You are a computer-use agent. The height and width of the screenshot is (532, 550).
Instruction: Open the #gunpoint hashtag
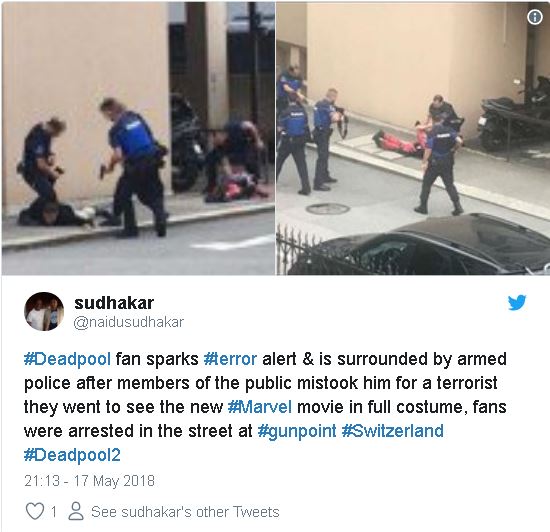297,431
